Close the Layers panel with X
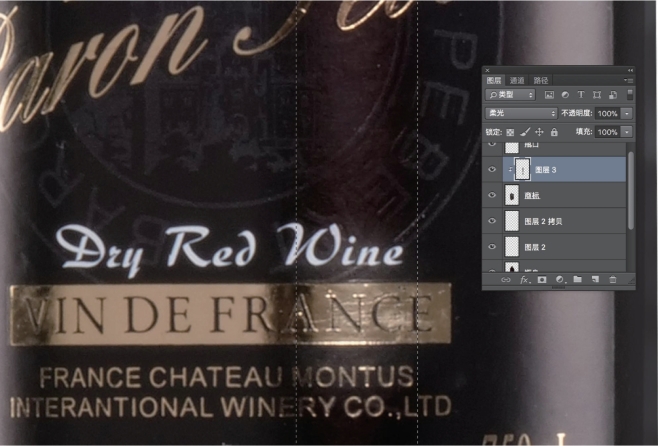Viewport: 658px width, 446px height. (x=487, y=70)
